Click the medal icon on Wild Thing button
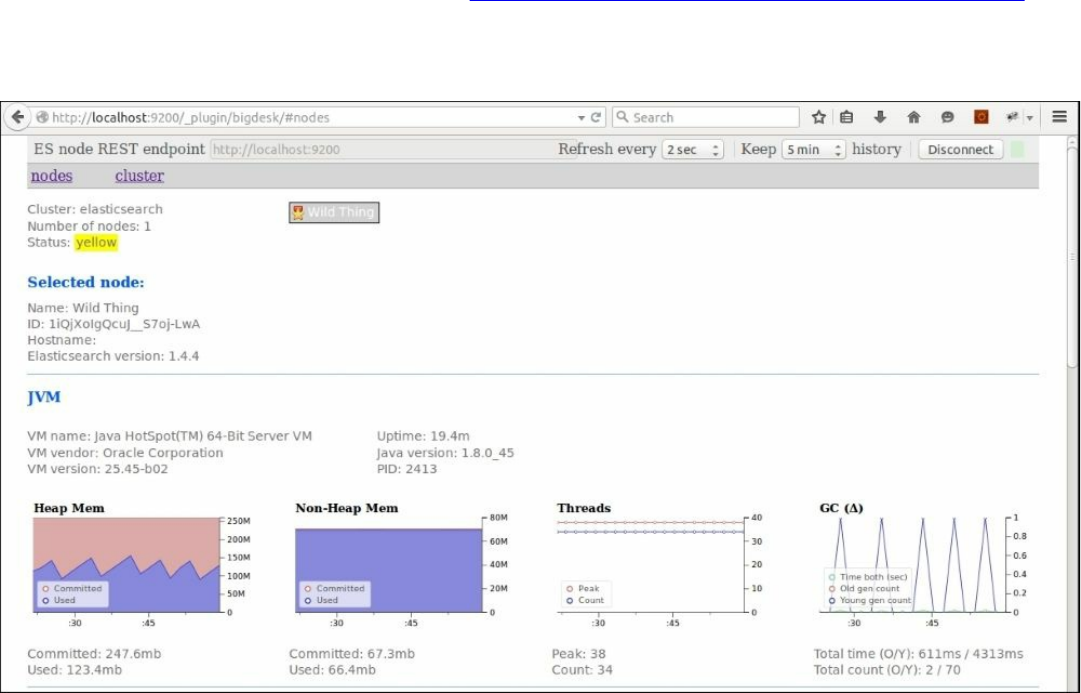1081x693 pixels. [298, 212]
